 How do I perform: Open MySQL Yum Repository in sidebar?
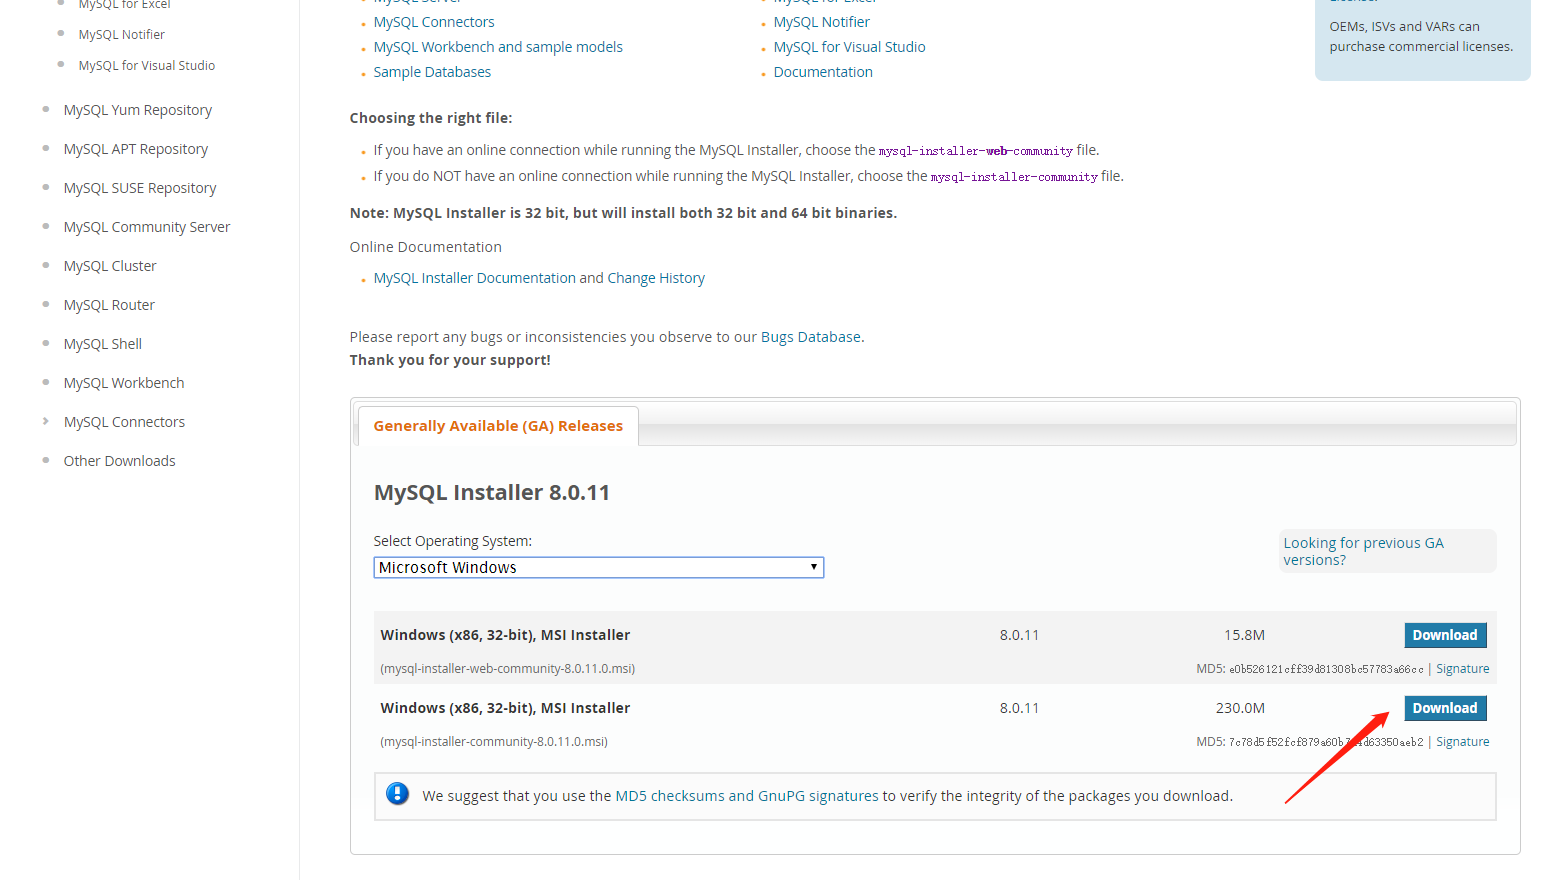pyautogui.click(x=138, y=110)
